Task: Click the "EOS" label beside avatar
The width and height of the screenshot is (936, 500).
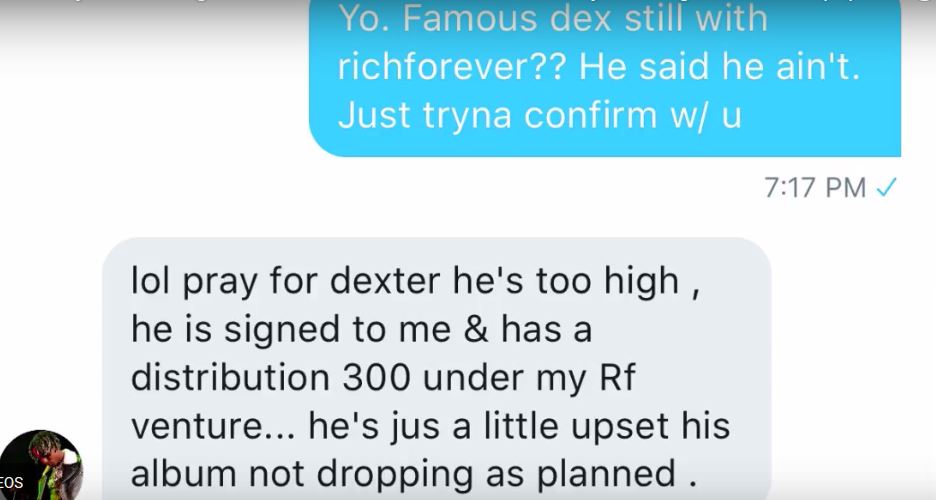Action: click(11, 482)
